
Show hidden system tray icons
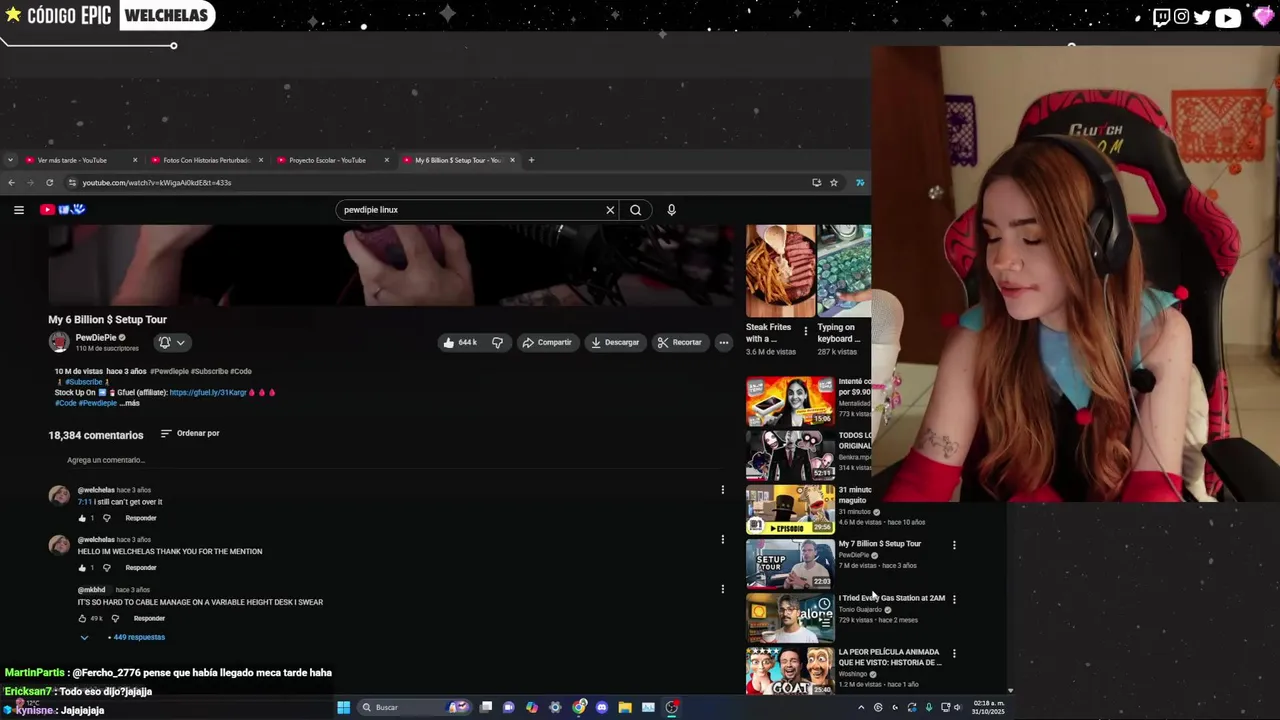coord(861,707)
